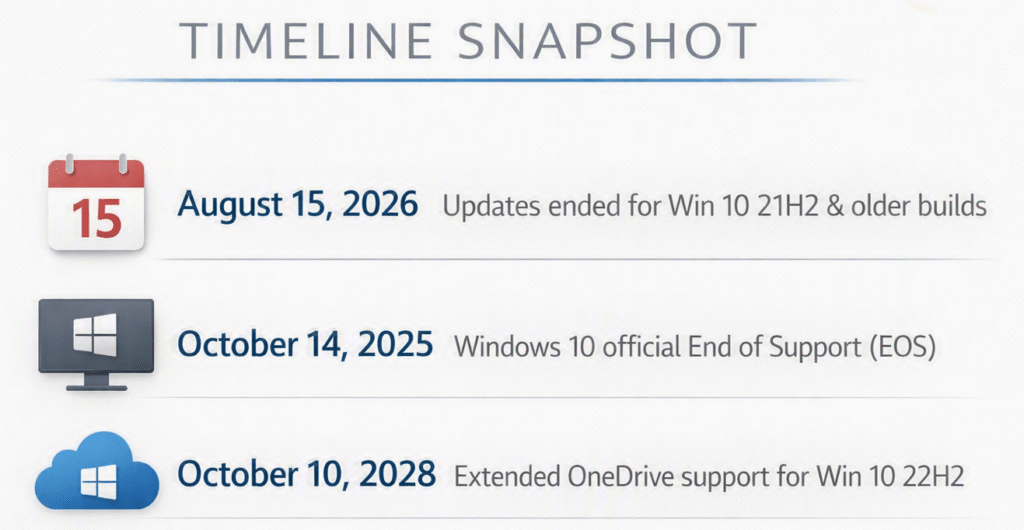Select the October 14, 2025 date

point(305,345)
